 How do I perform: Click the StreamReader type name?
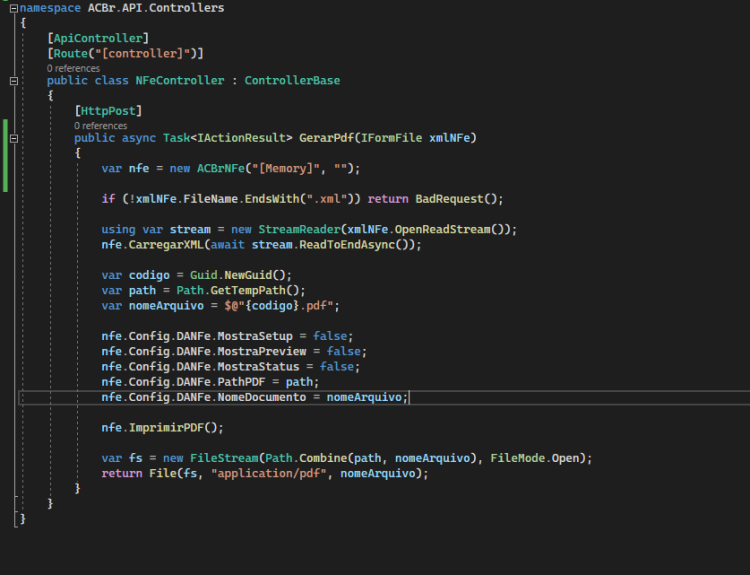299,230
